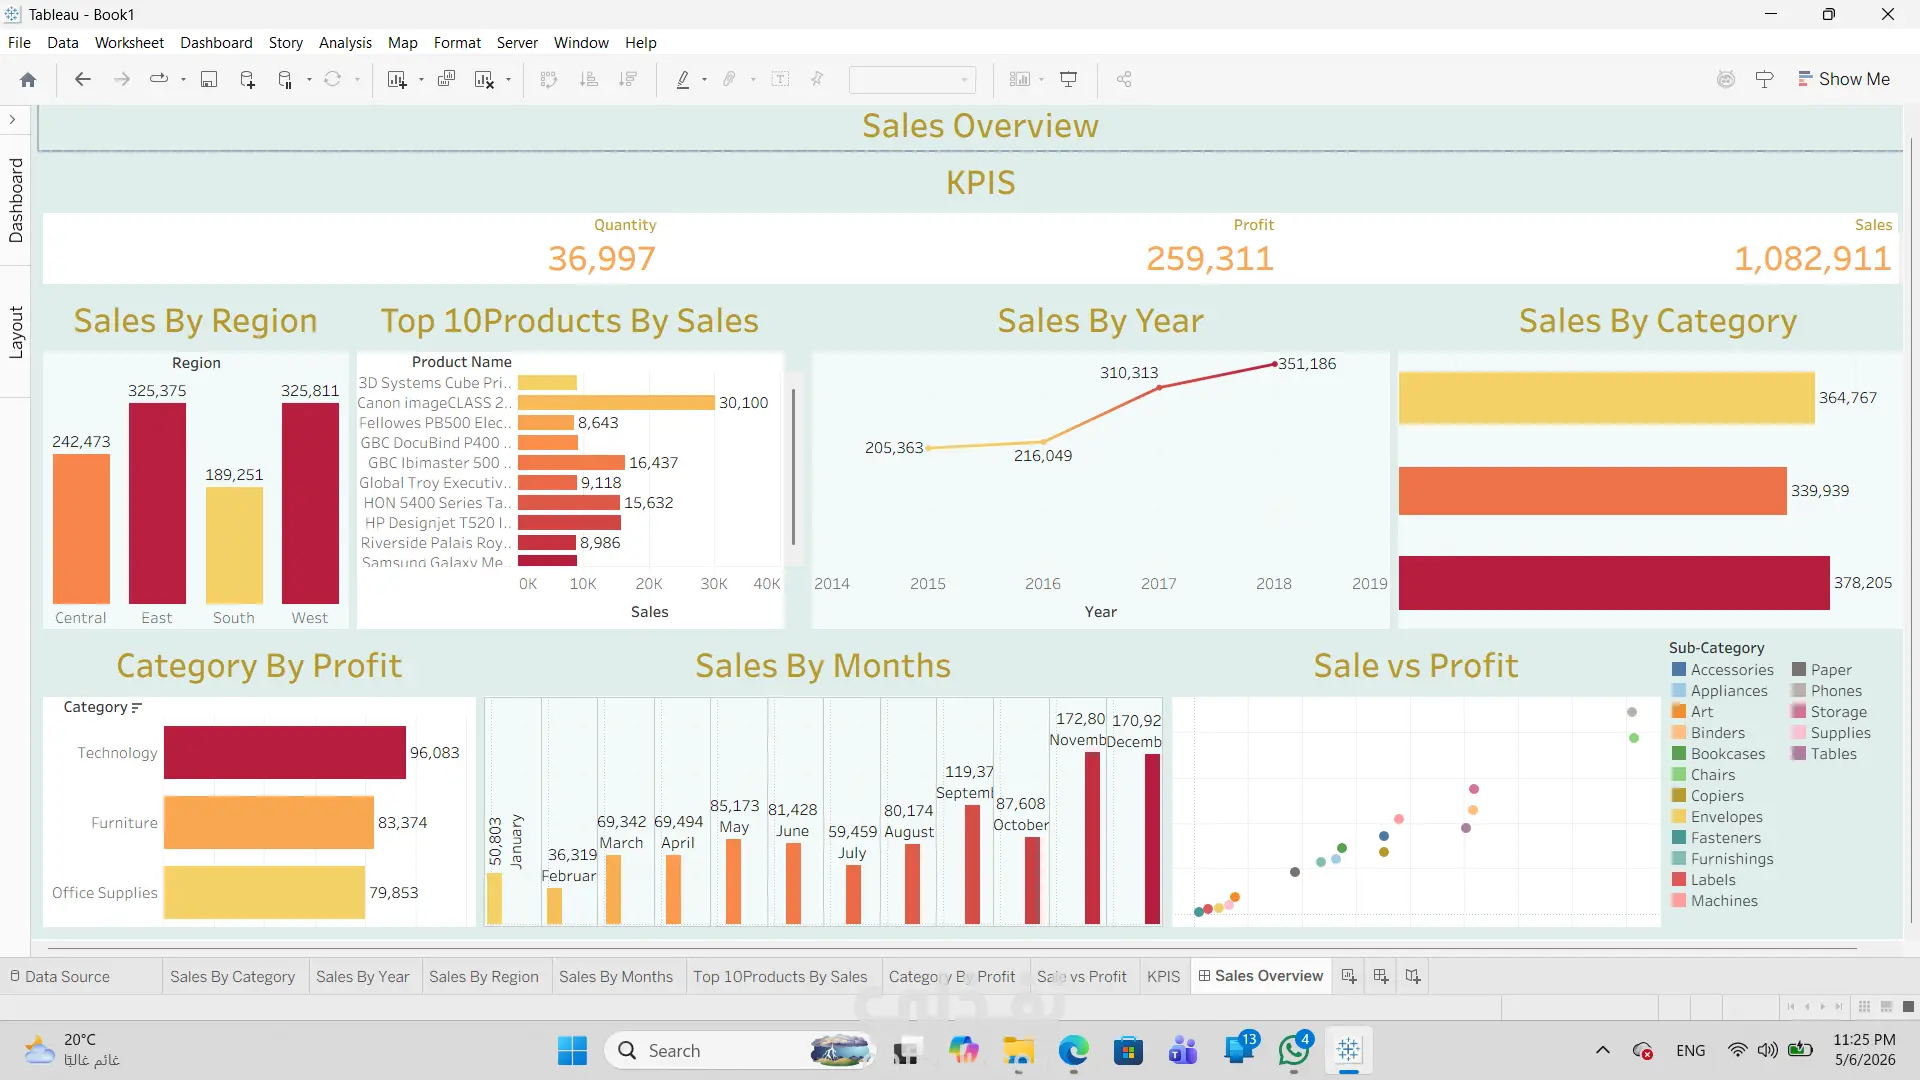This screenshot has height=1080, width=1920.
Task: Switch to show filmstrip view
Action: coord(1886,1007)
